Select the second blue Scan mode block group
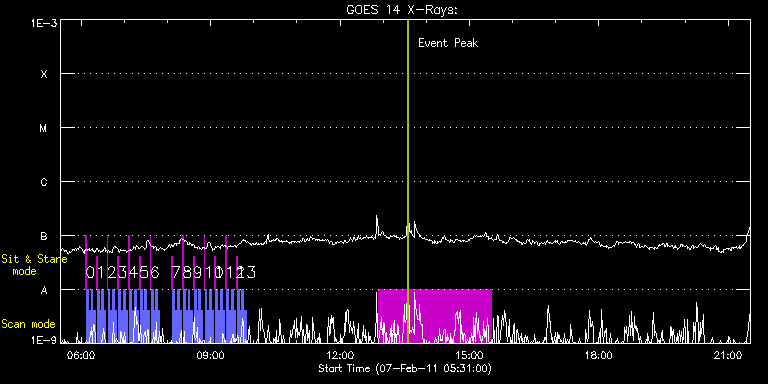Viewport: 768px width, 384px height. point(209,315)
